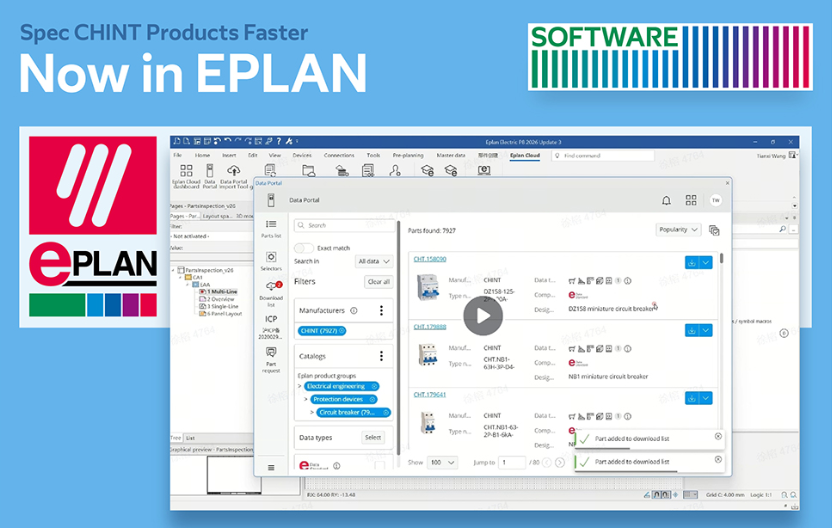Click the Jump to page field
Viewport: 832px width, 528px height.
pyautogui.click(x=512, y=462)
